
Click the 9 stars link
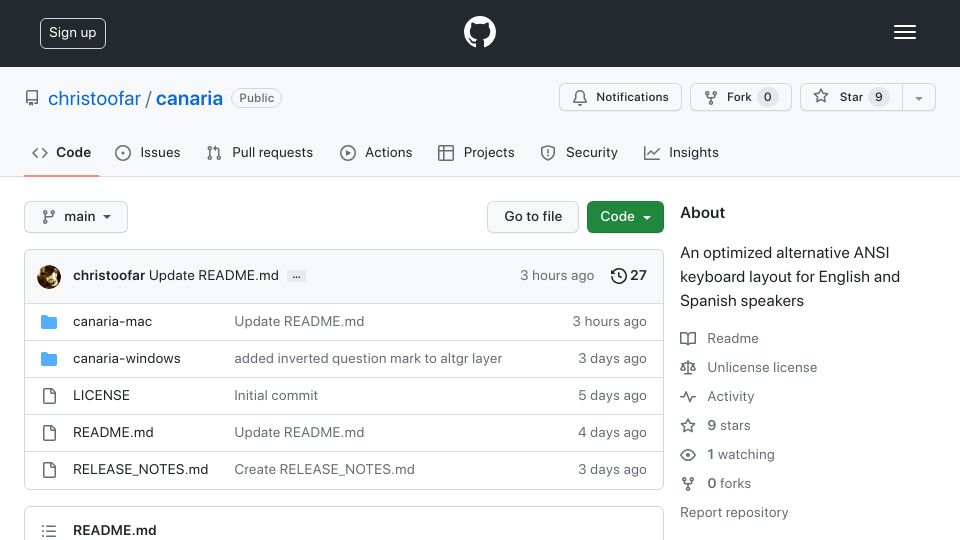pos(729,426)
